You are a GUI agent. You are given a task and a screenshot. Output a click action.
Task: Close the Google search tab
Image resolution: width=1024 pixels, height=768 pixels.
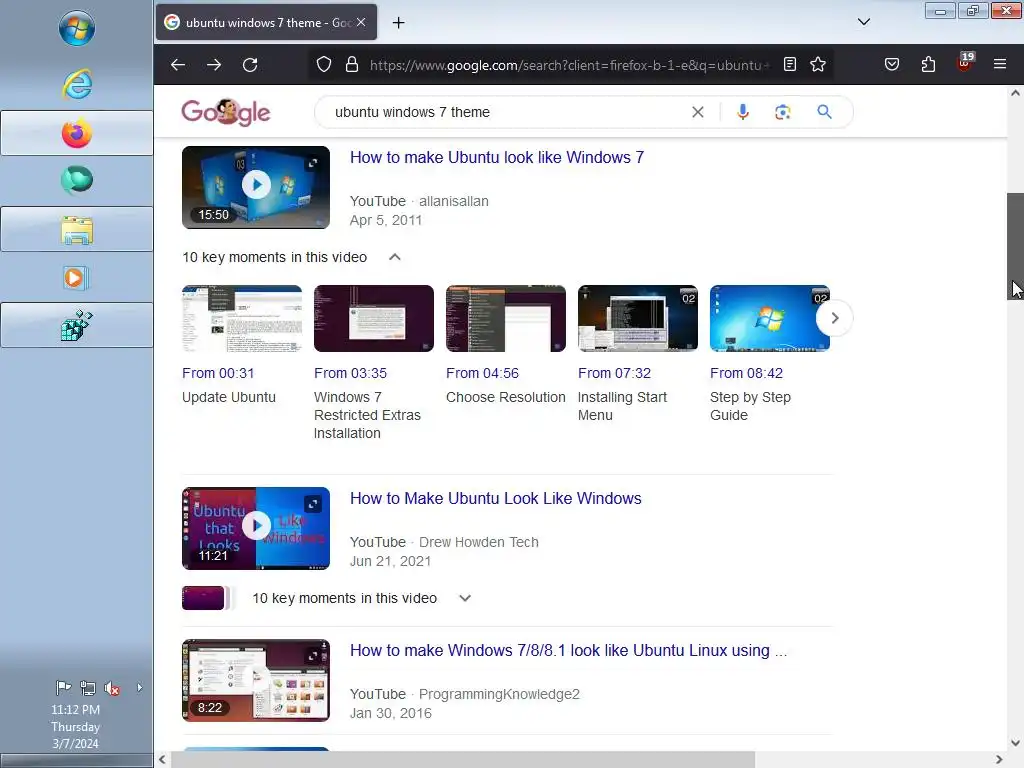(361, 22)
